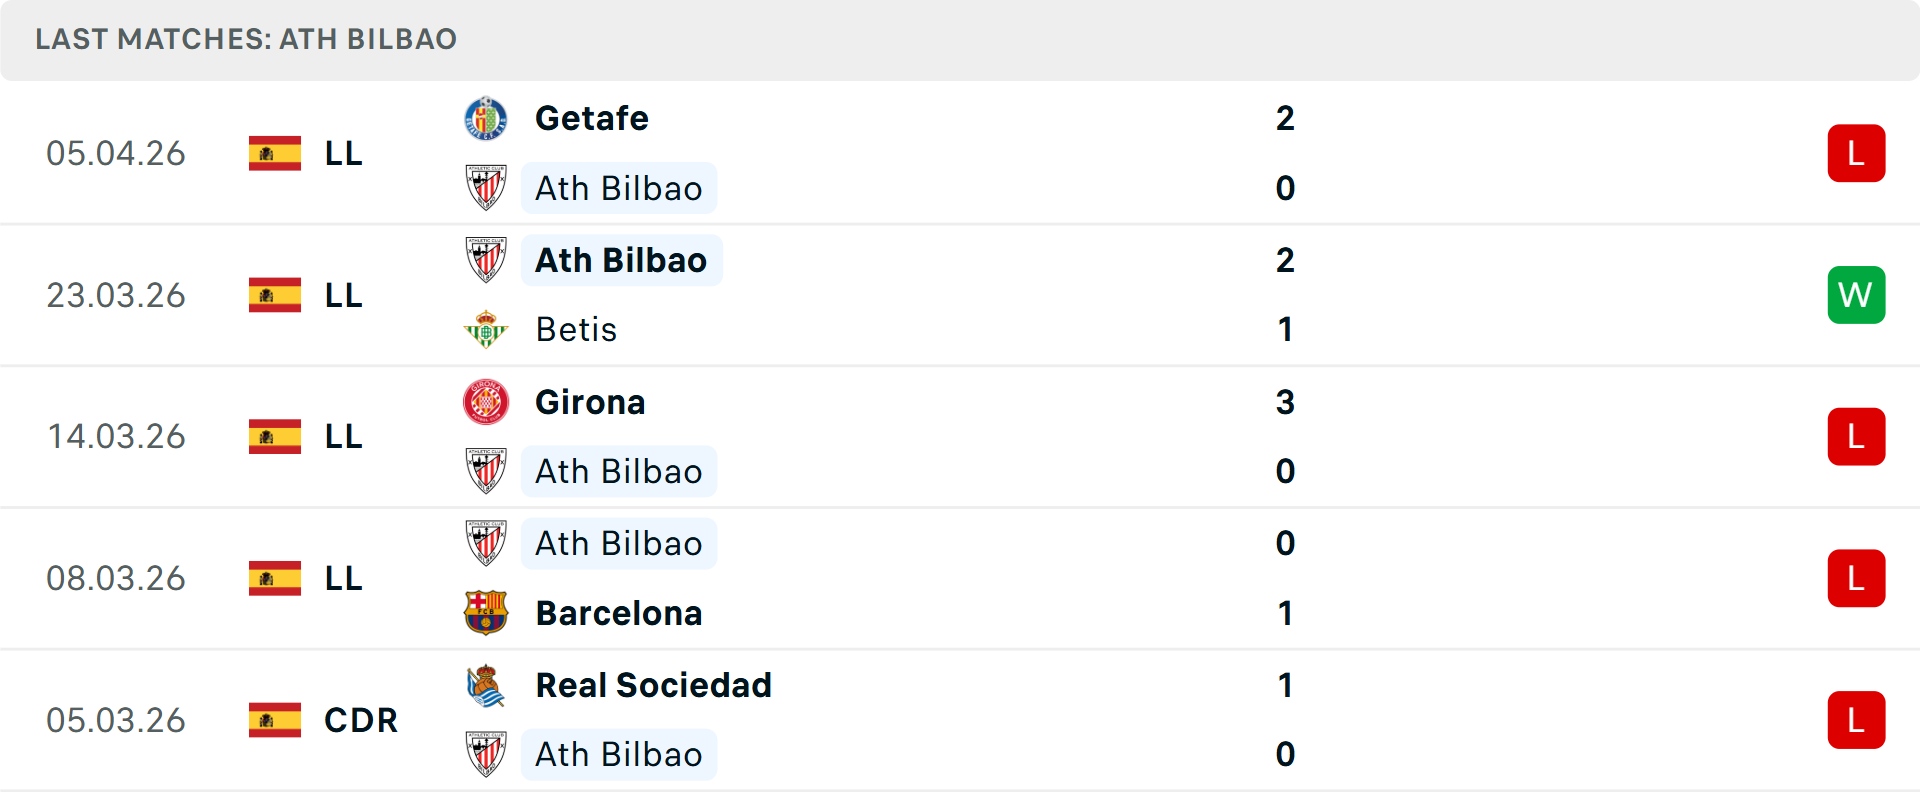
Task: Open the highlighted Ath Bilbao team link
Action: point(621,260)
